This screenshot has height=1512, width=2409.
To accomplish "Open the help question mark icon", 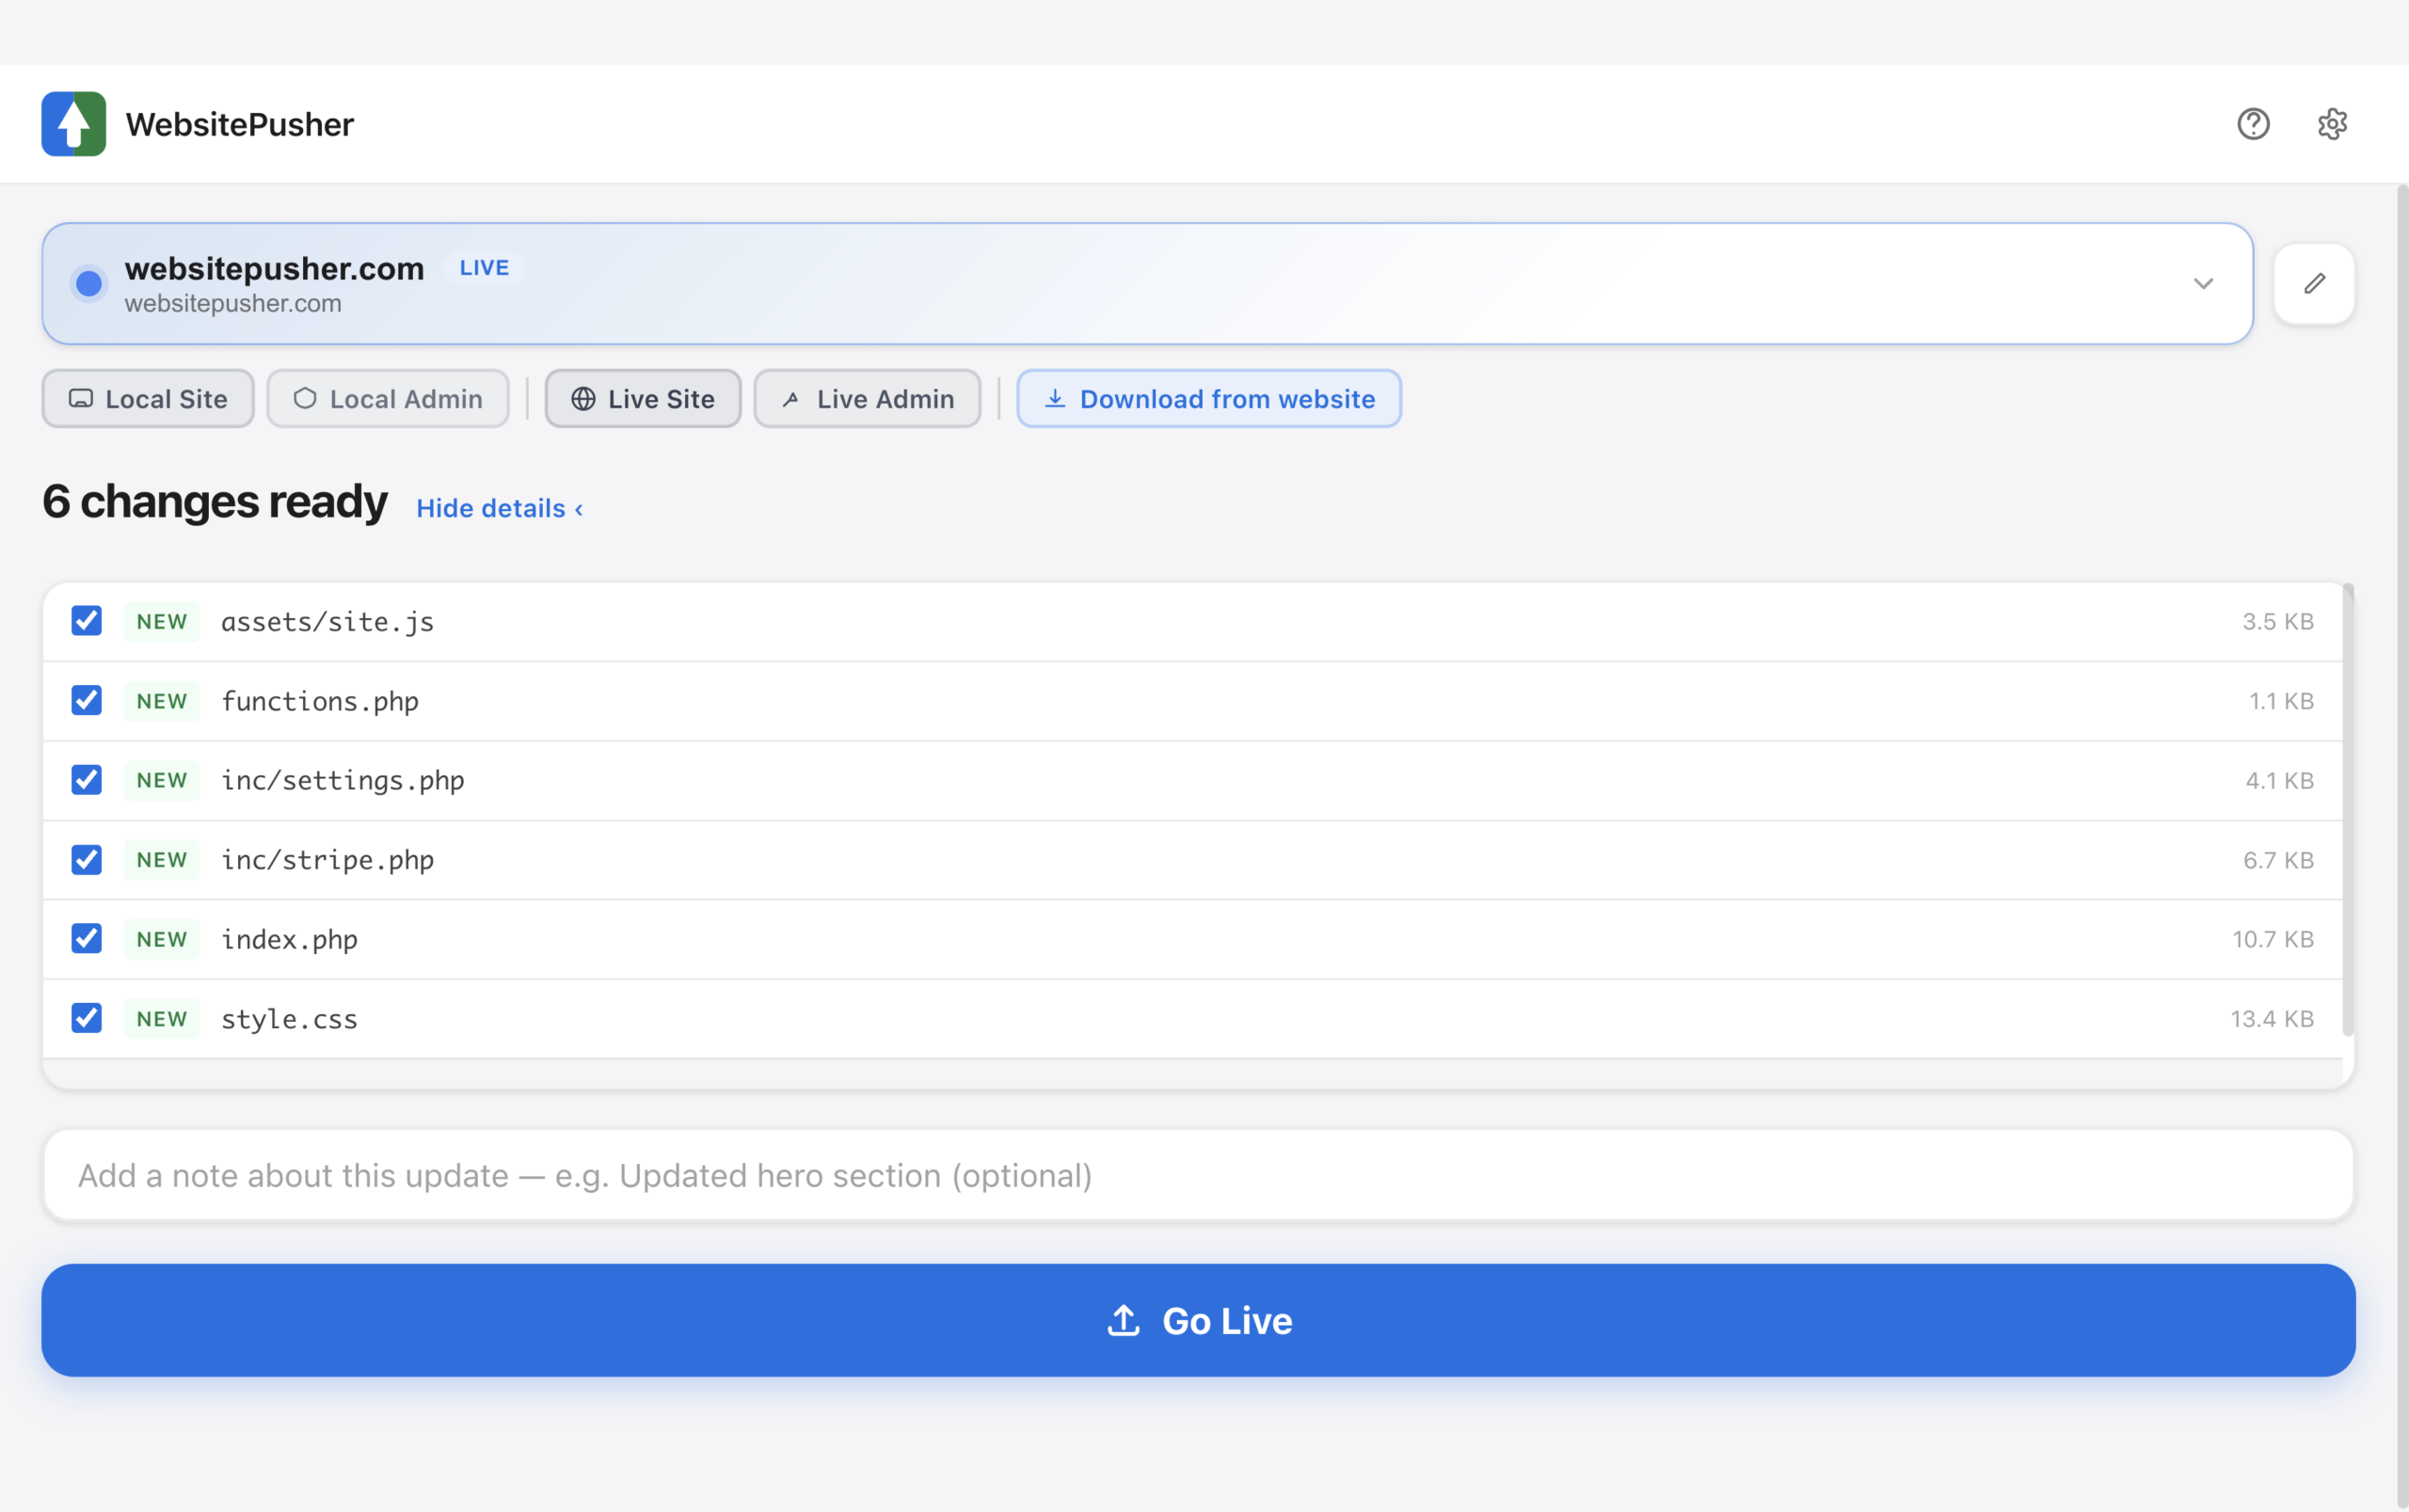I will (2253, 124).
